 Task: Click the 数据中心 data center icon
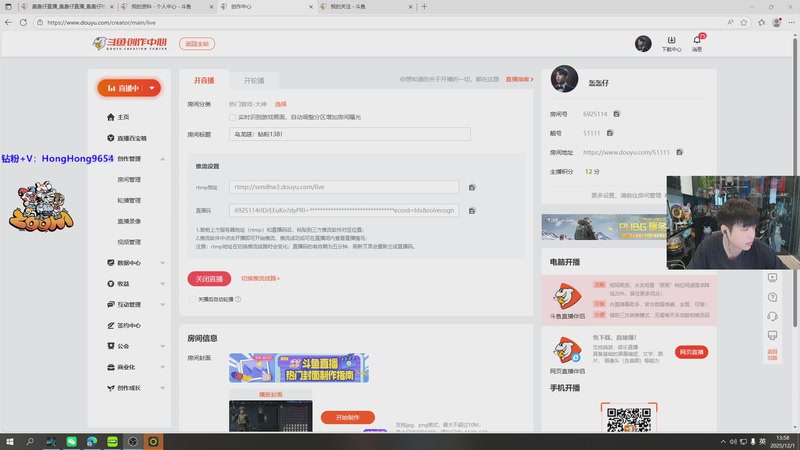click(111, 263)
